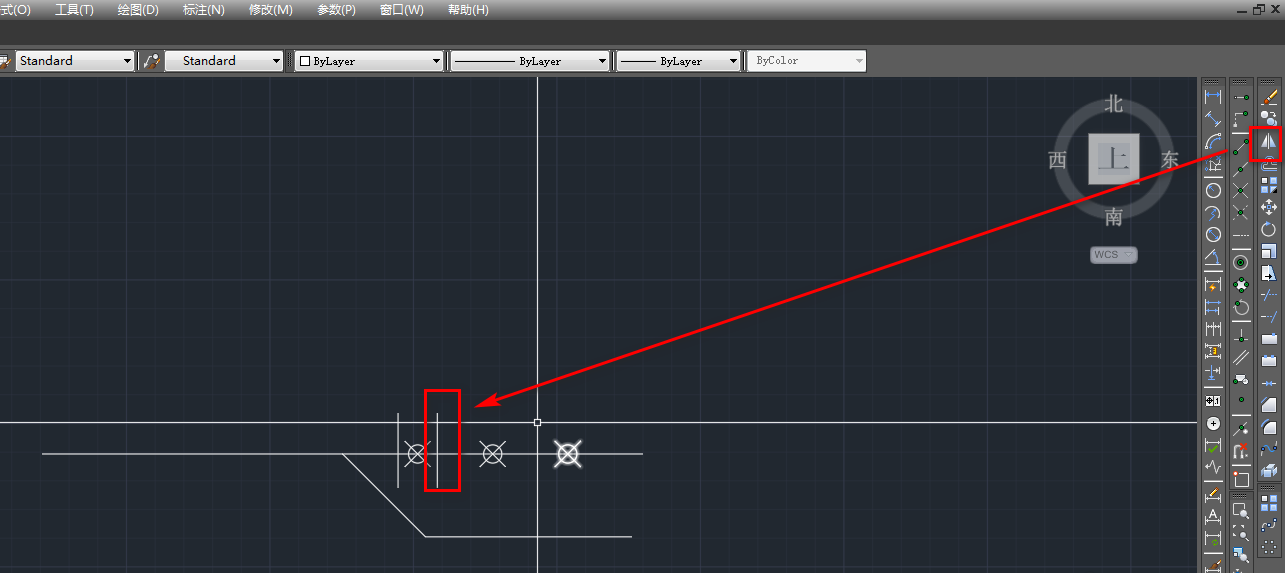
Task: Turn off object snaps with Snap None
Action: (x=1241, y=450)
